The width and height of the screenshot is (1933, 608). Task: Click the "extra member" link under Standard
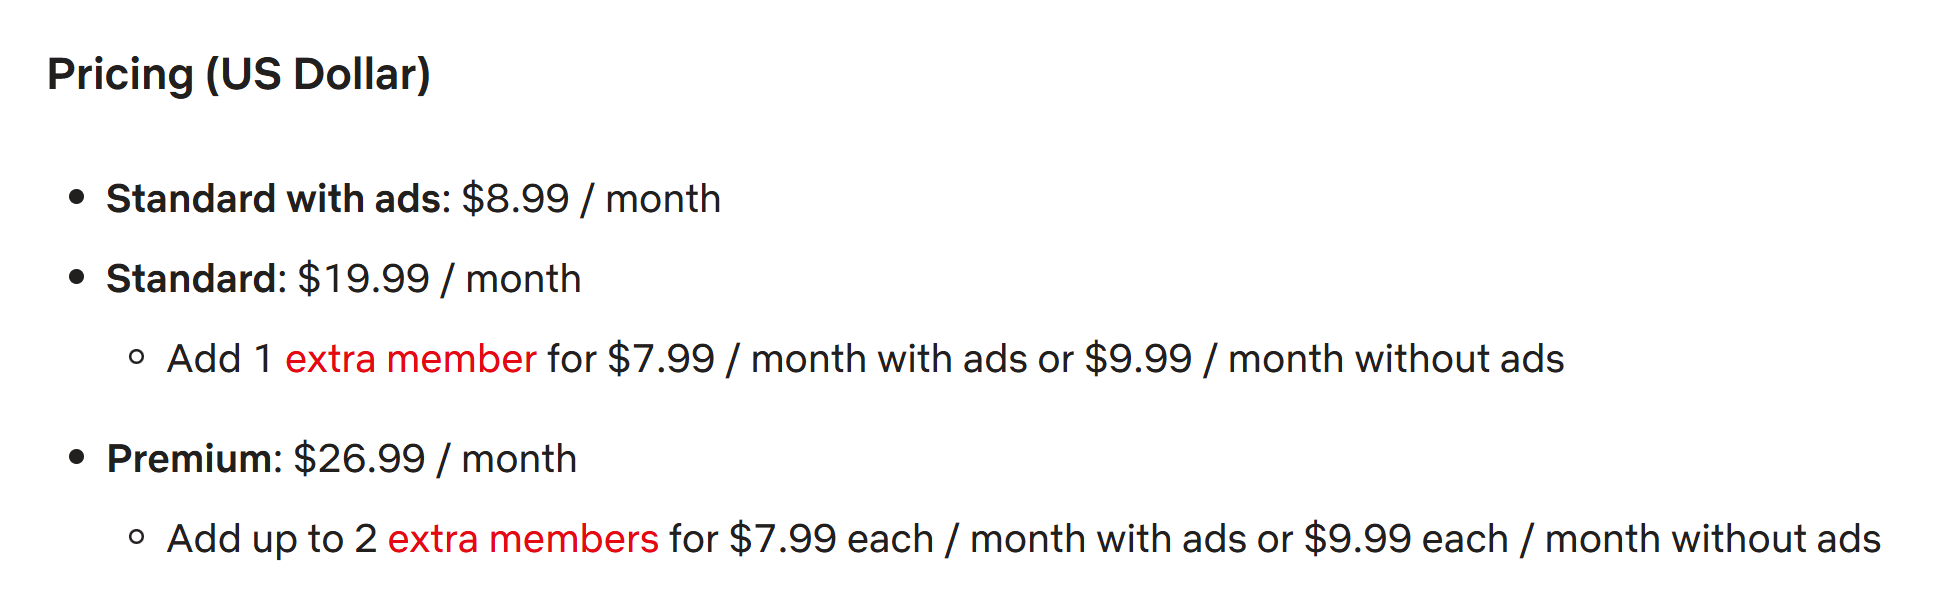pos(410,359)
